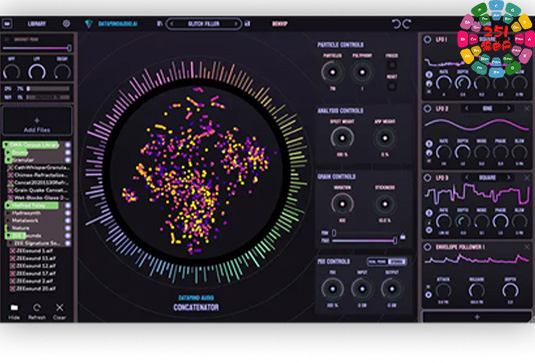This screenshot has width=535, height=363.
Task: Toggle the Dual Mono / Stereo switch
Action: 387,262
